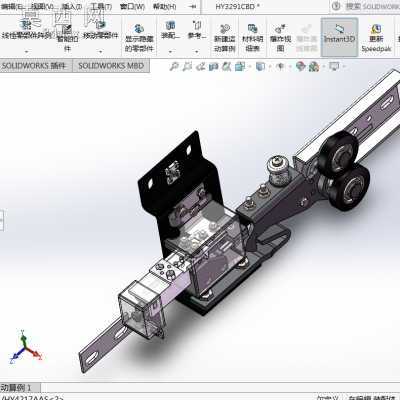Click the Exploded View tool
Image resolution: width=400 pixels, height=400 pixels.
click(280, 38)
